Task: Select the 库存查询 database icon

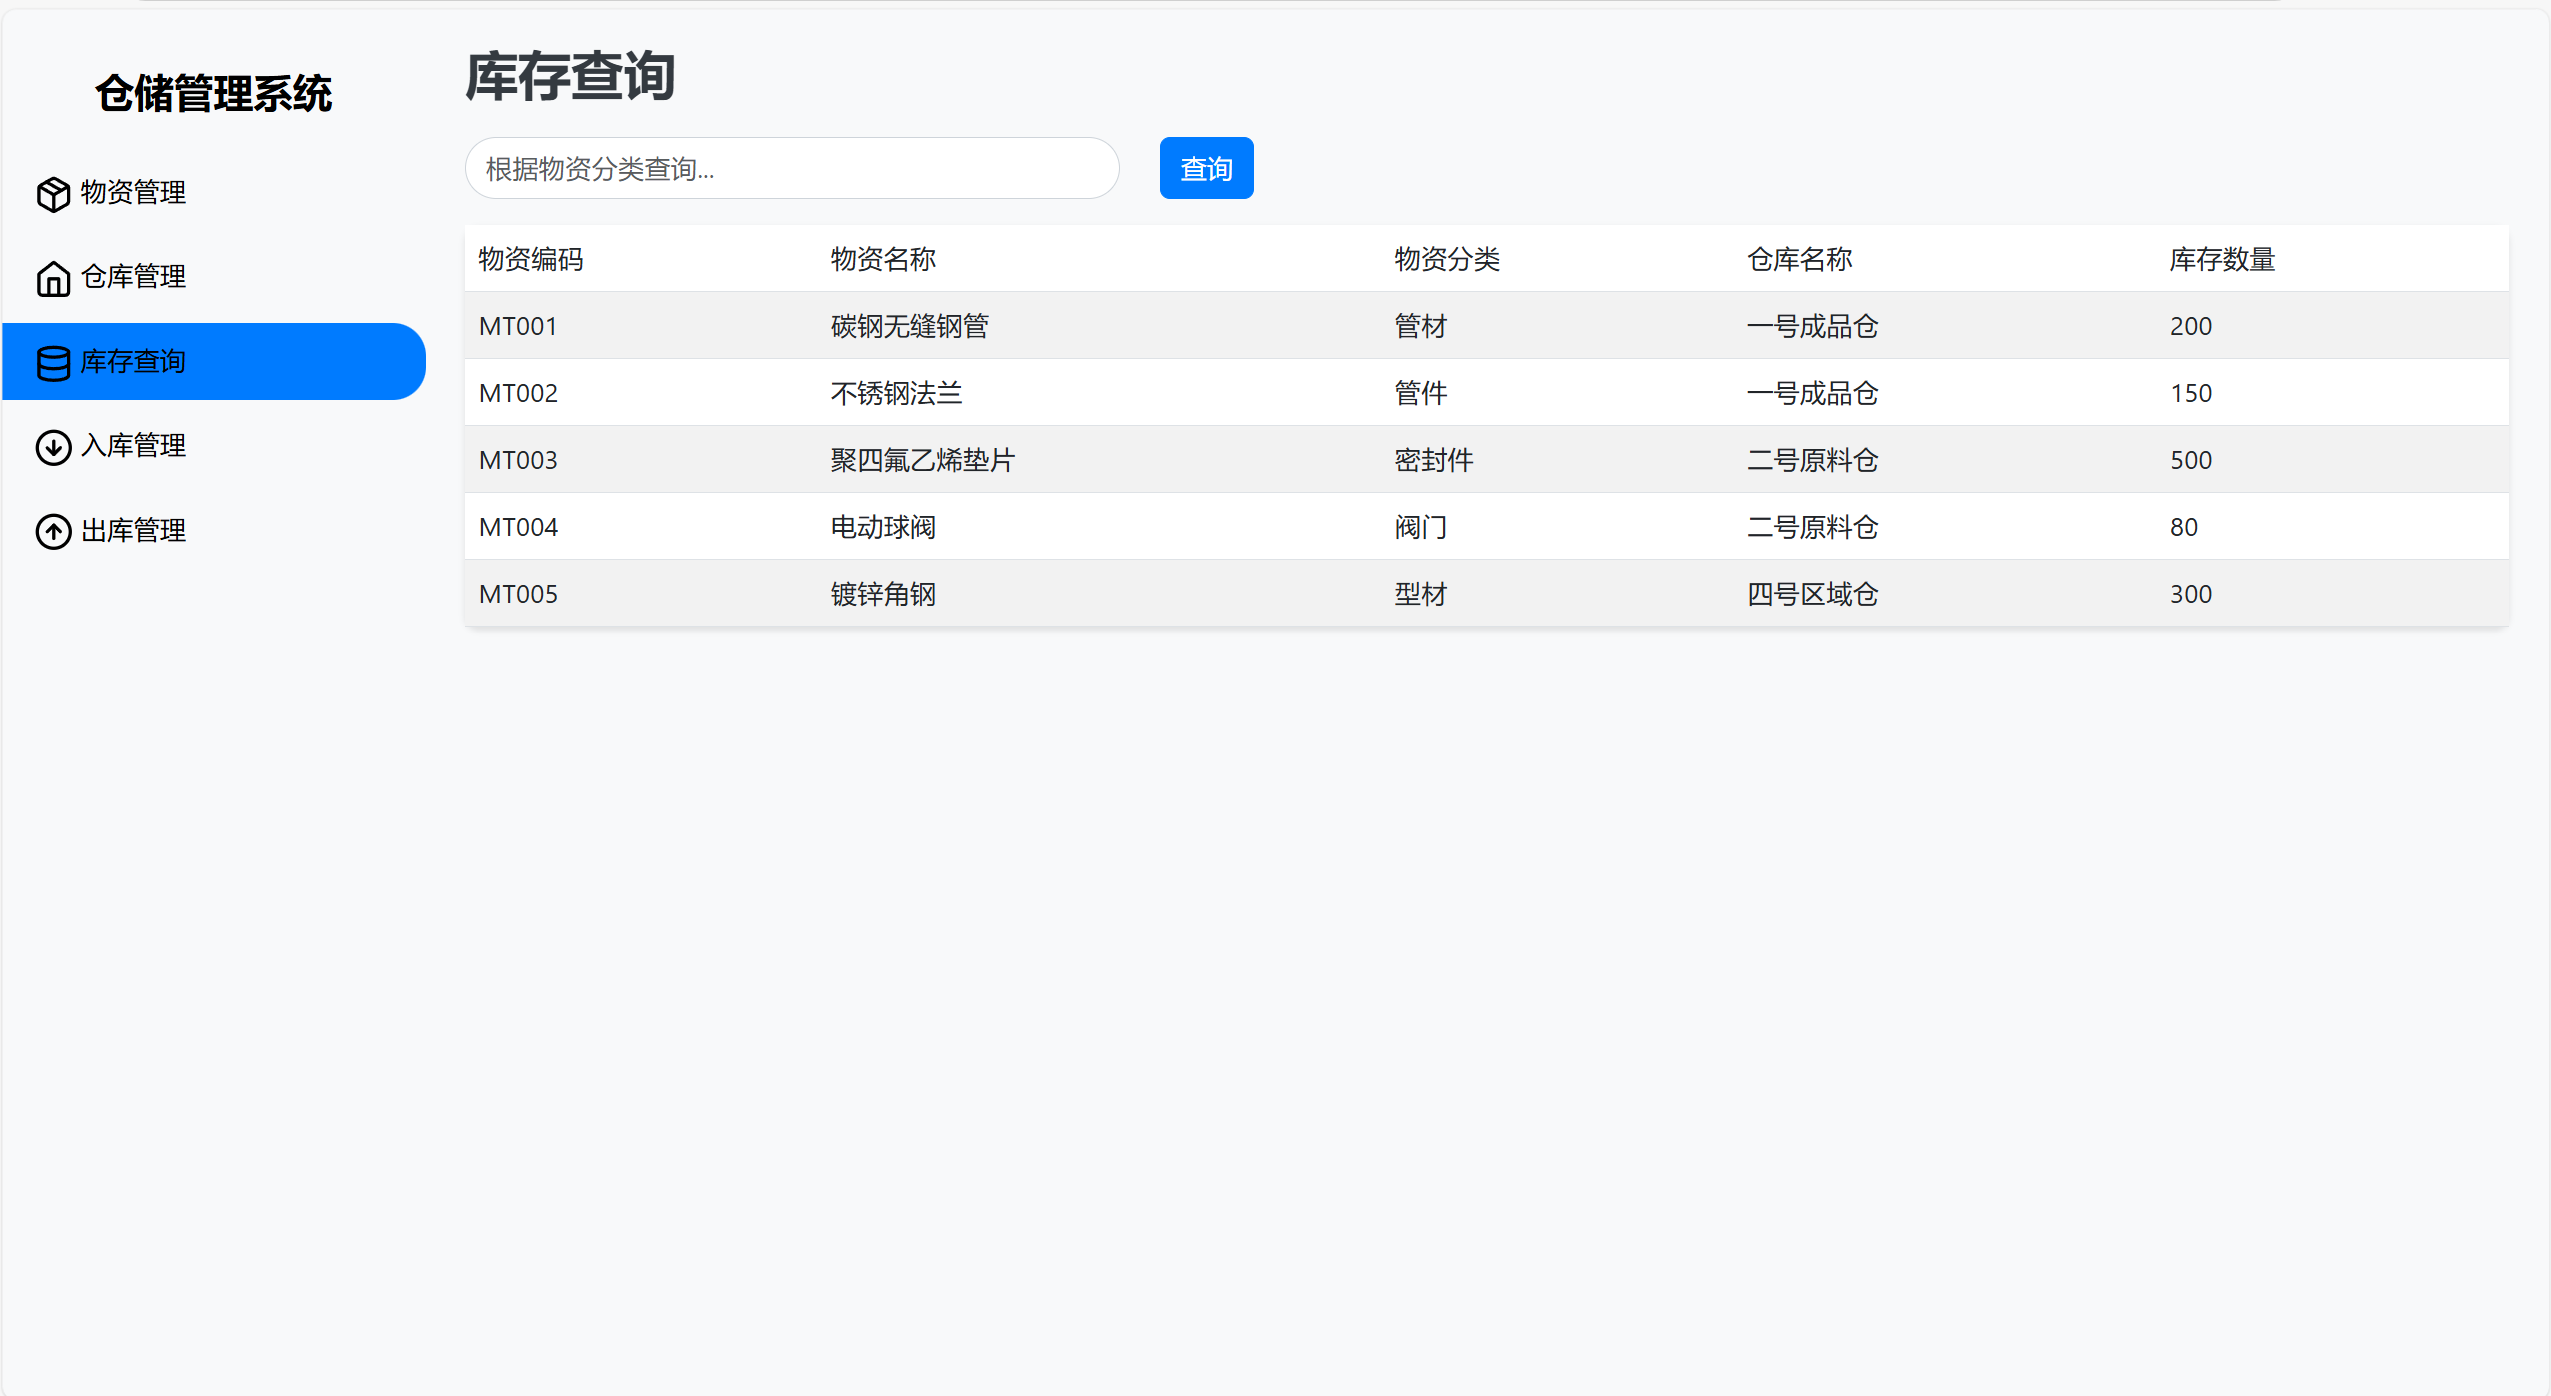Action: pos(52,363)
